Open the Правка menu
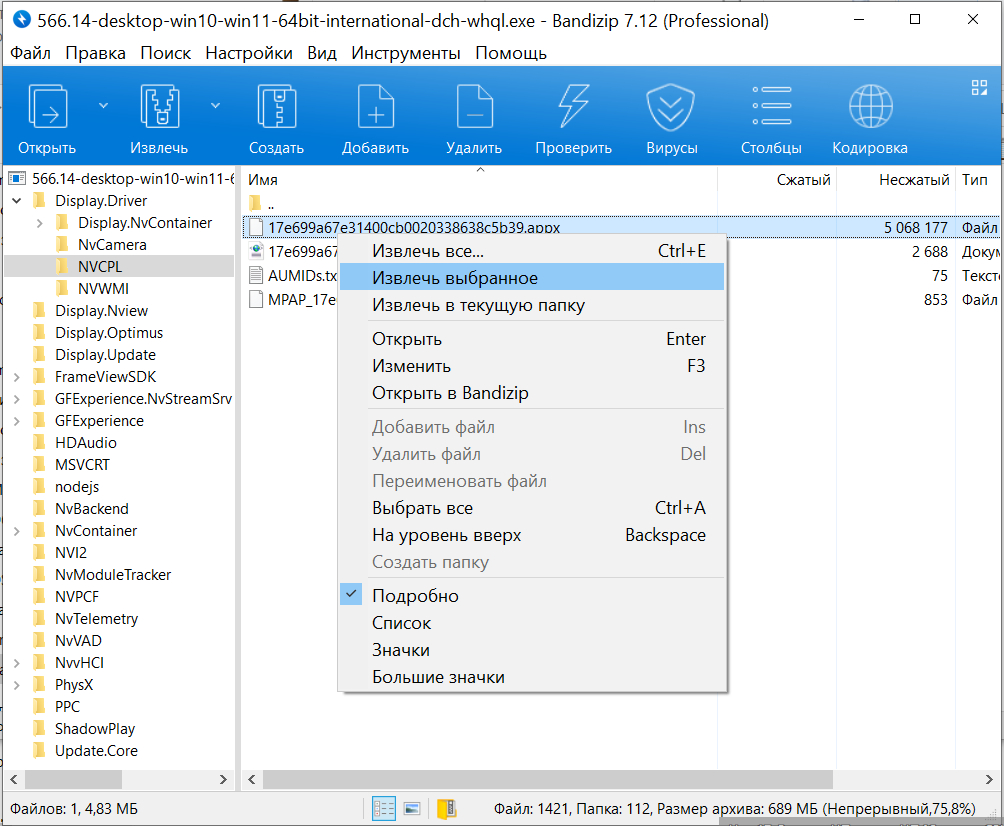Viewport: 1004px width, 826px height. click(95, 53)
